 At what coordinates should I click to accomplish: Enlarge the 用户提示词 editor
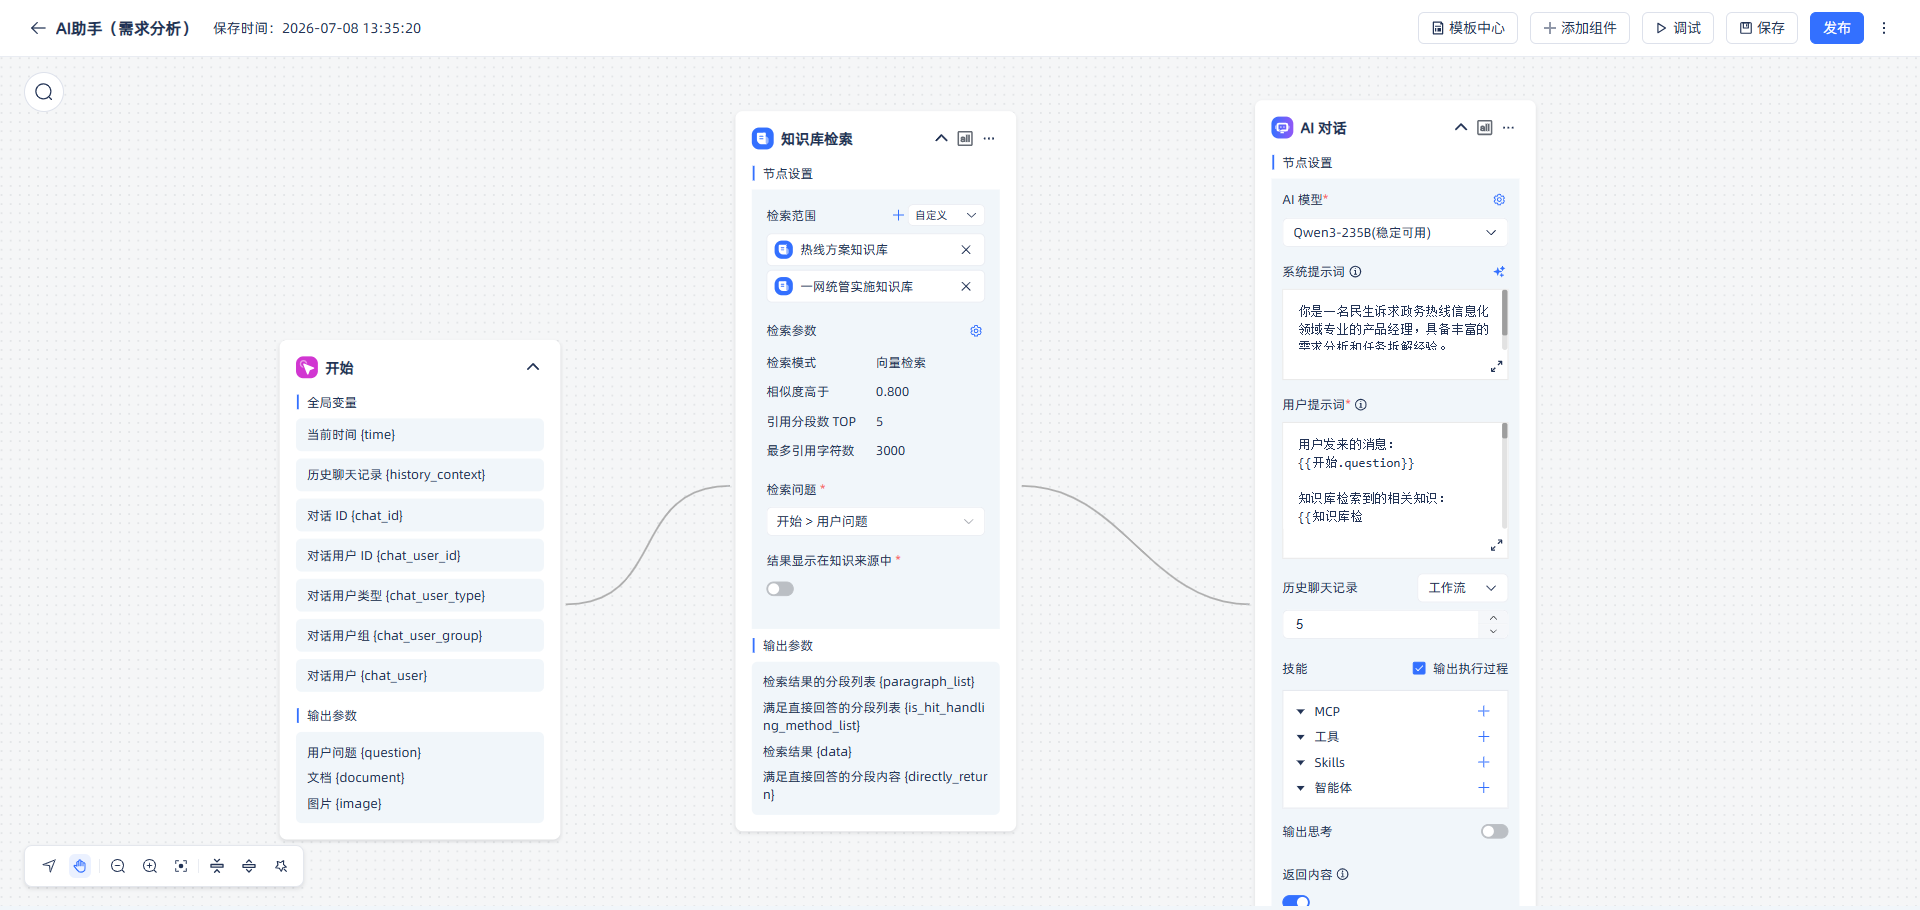(1496, 545)
